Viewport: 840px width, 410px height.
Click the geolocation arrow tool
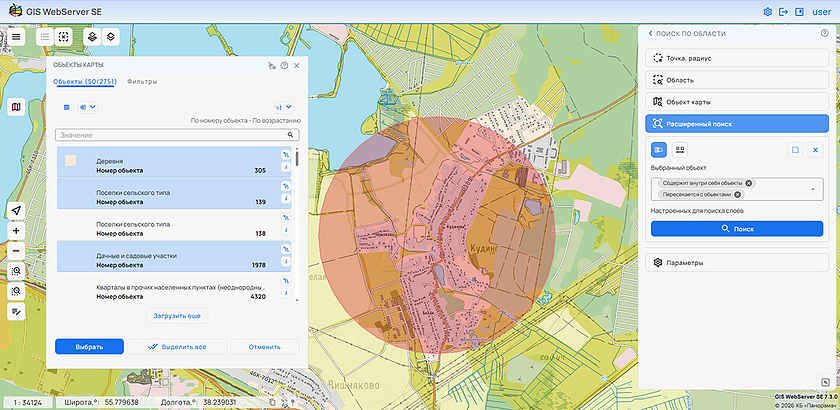click(x=16, y=210)
